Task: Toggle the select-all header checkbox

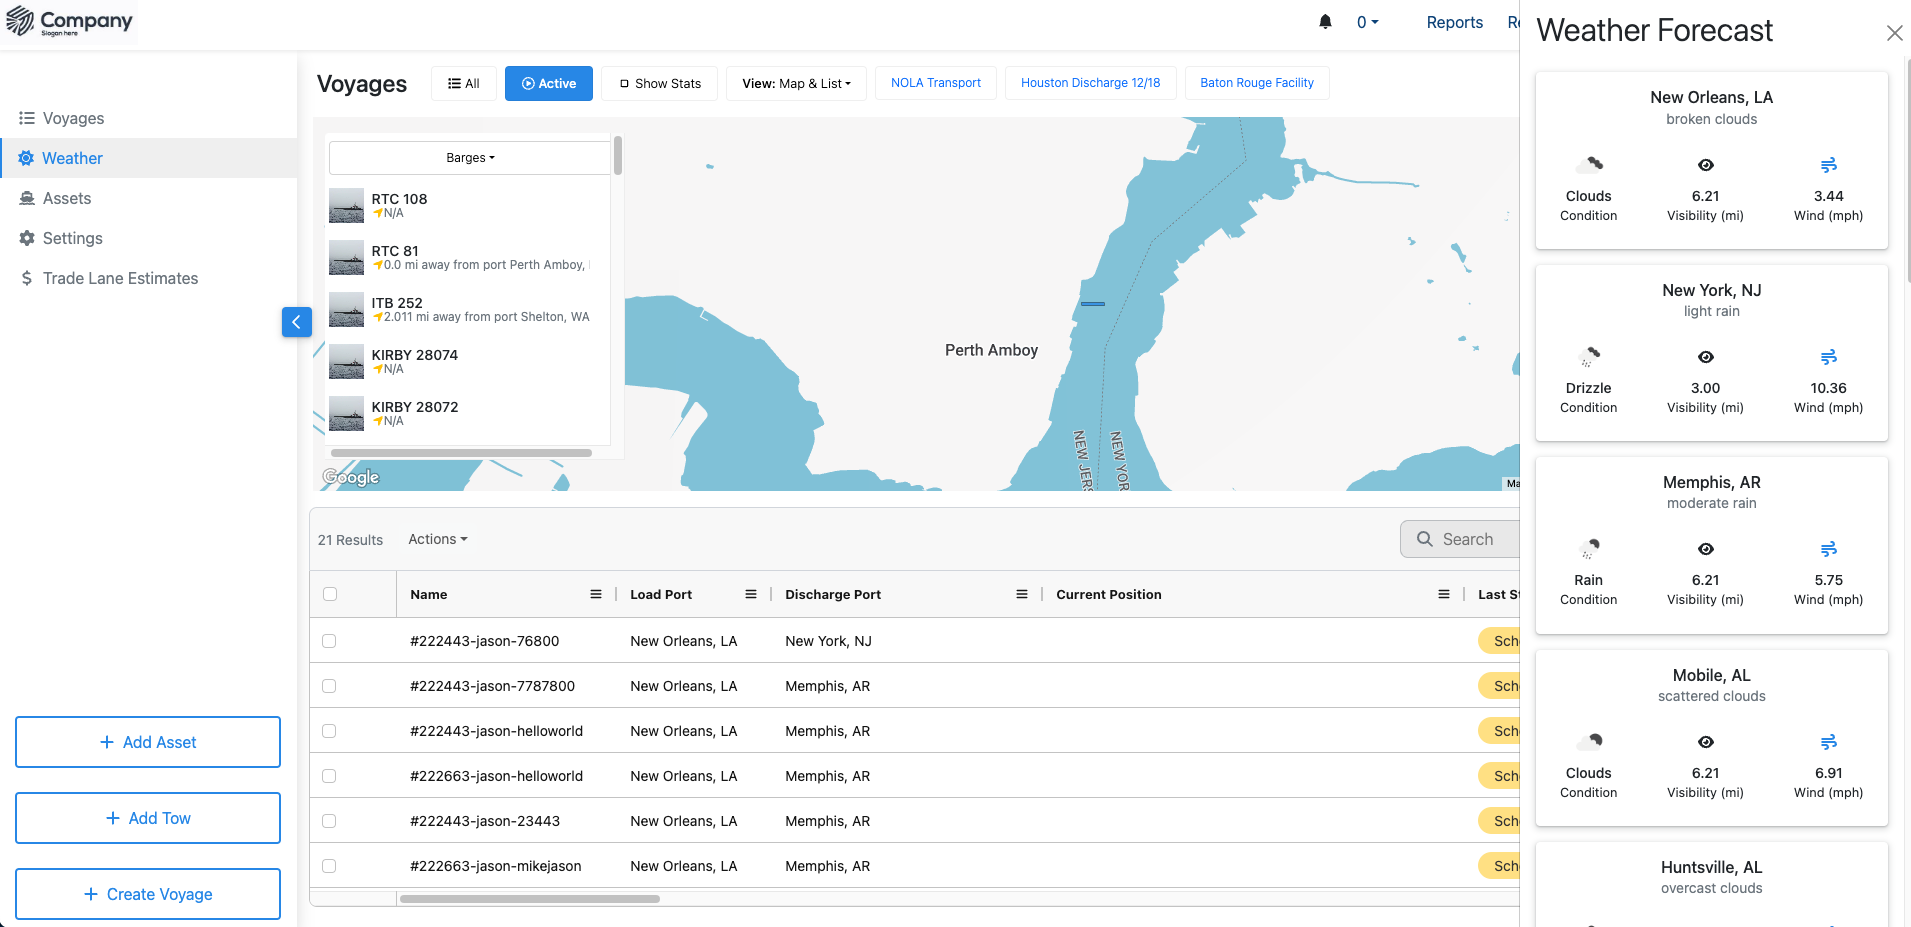Action: pyautogui.click(x=330, y=594)
